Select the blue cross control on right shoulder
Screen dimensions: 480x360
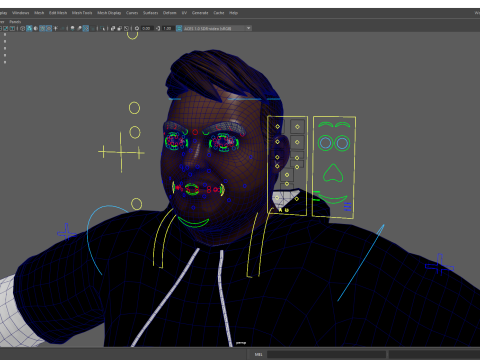point(440,265)
